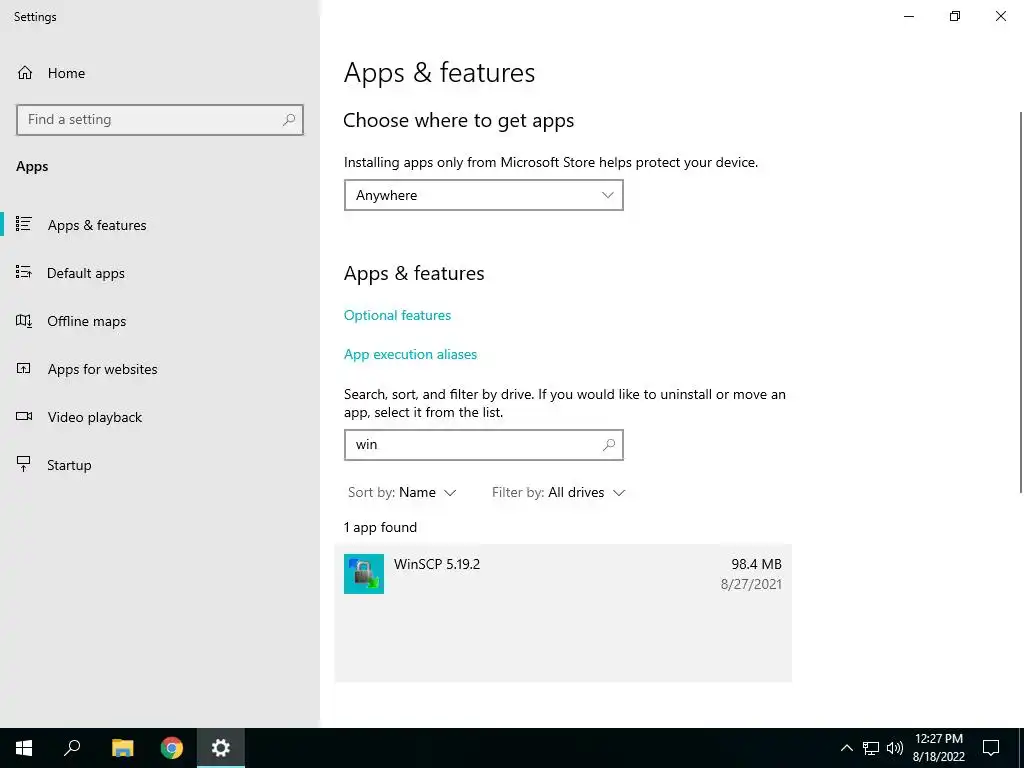Click the Settings gear on taskbar
Screen dimensions: 1024x768
[221, 748]
